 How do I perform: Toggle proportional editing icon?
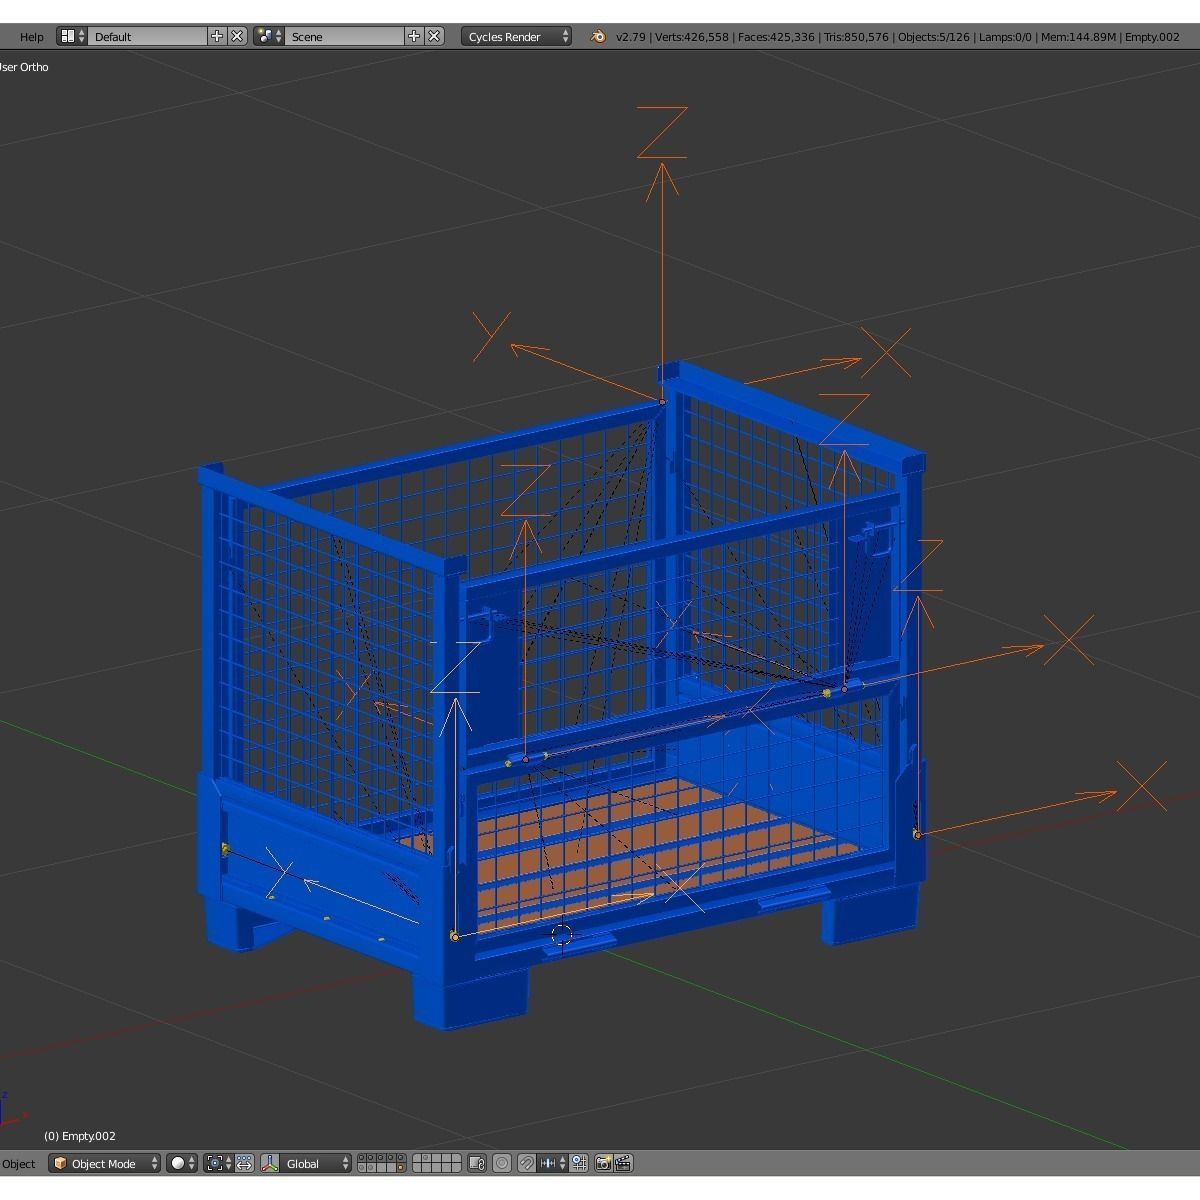[502, 1163]
